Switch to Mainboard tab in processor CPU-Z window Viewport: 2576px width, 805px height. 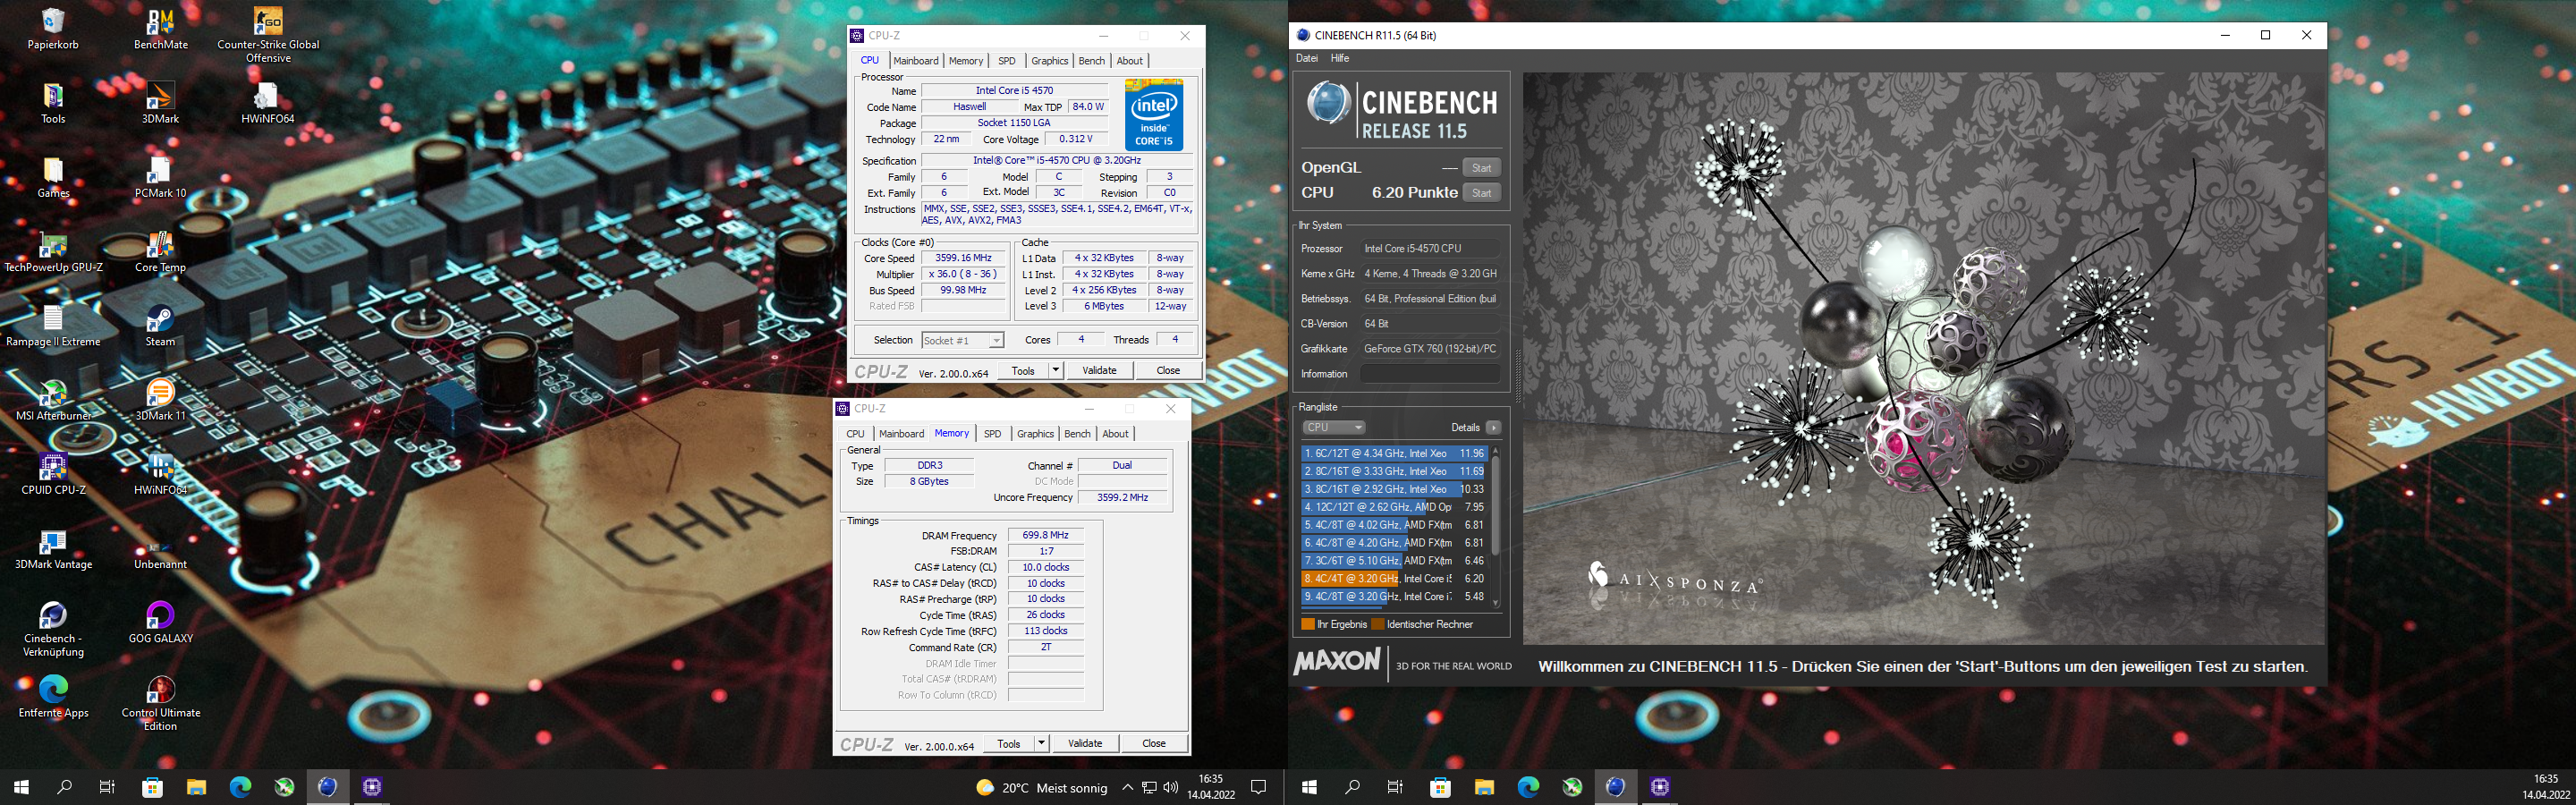point(916,61)
